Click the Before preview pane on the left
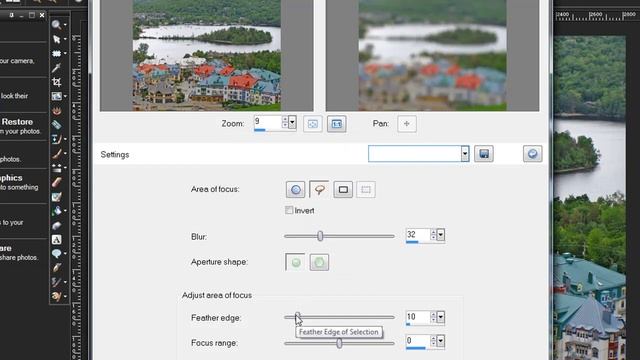This screenshot has height=360, width=640. pos(207,55)
